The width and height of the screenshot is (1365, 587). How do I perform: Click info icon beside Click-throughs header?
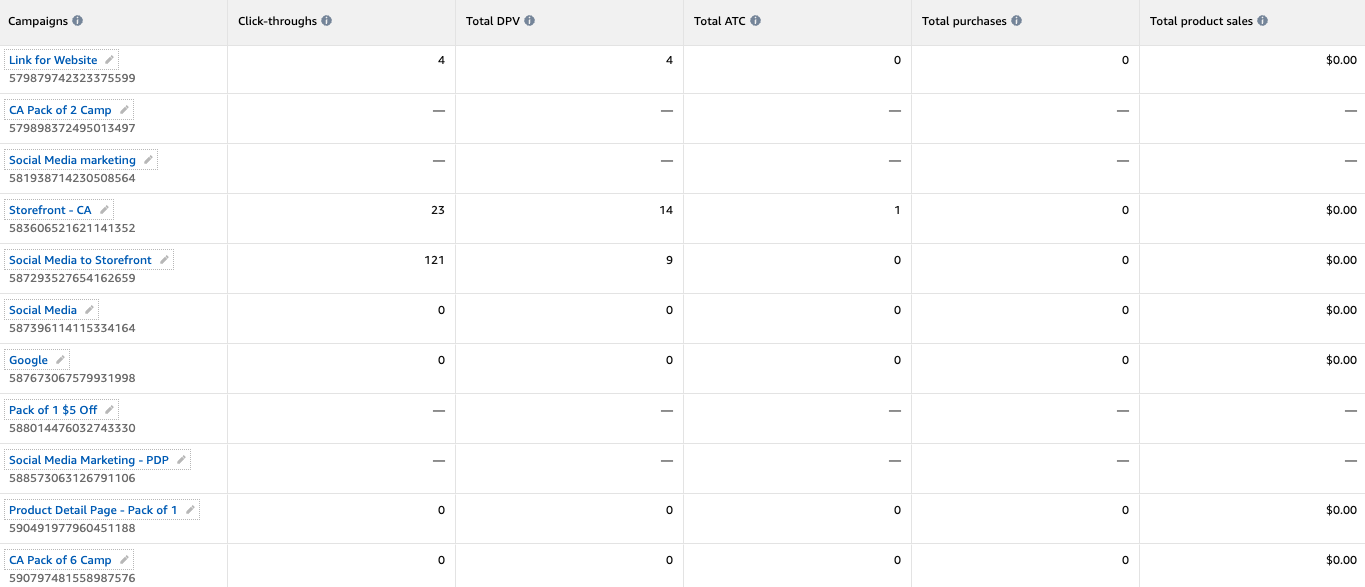(327, 21)
